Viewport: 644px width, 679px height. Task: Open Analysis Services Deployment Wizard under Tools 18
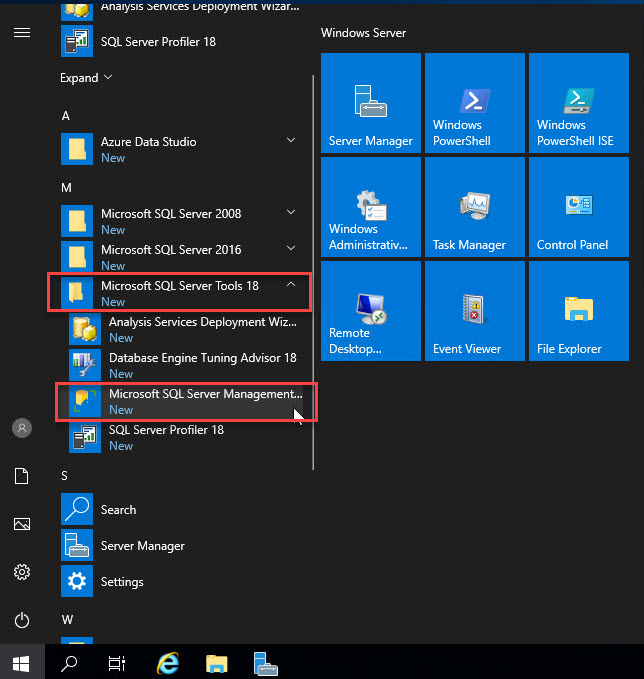coord(185,329)
